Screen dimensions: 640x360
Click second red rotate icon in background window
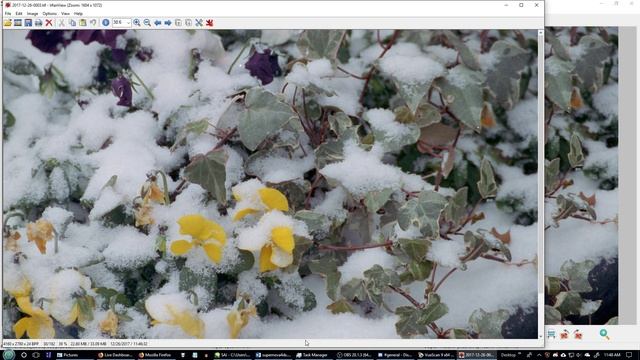tap(578, 335)
